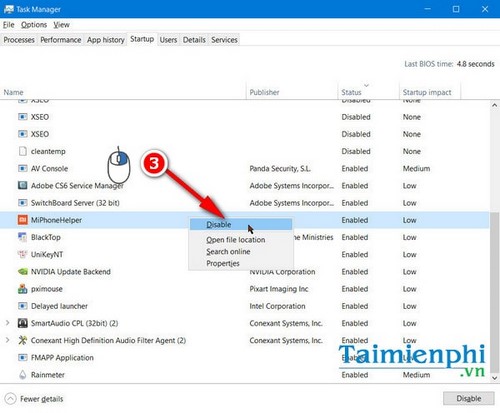Select the NVIDIA Update Backend name

pos(70,272)
